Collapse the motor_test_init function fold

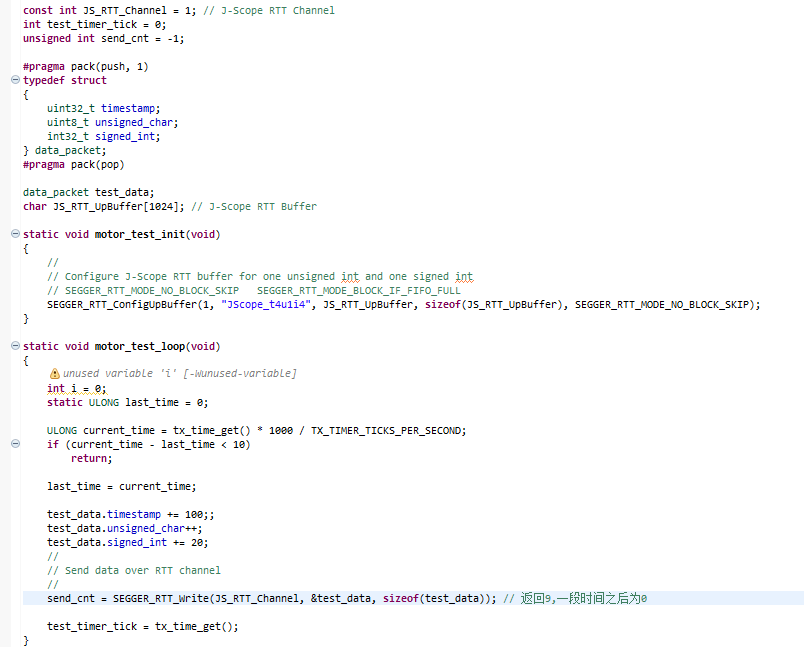coord(14,234)
